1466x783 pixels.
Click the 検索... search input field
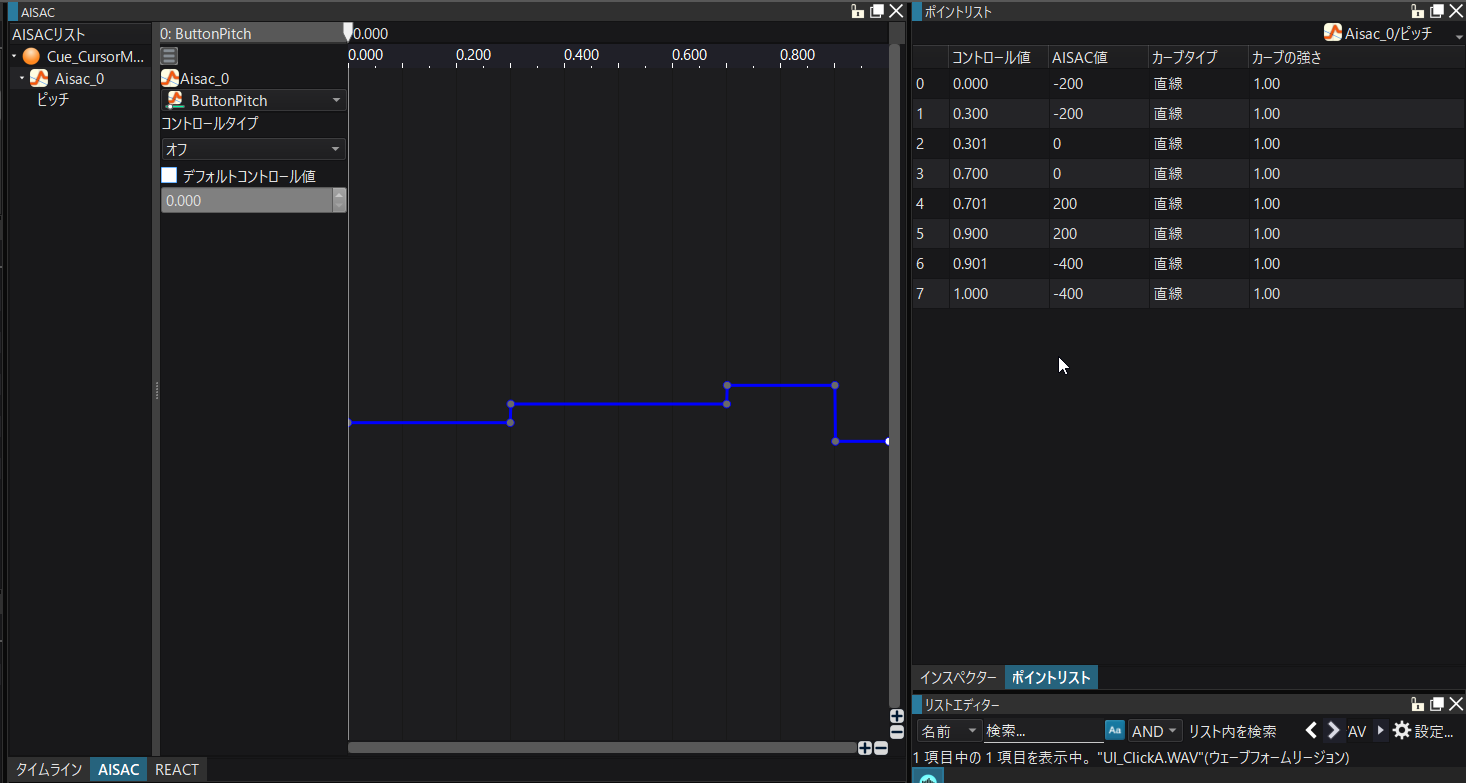1044,731
